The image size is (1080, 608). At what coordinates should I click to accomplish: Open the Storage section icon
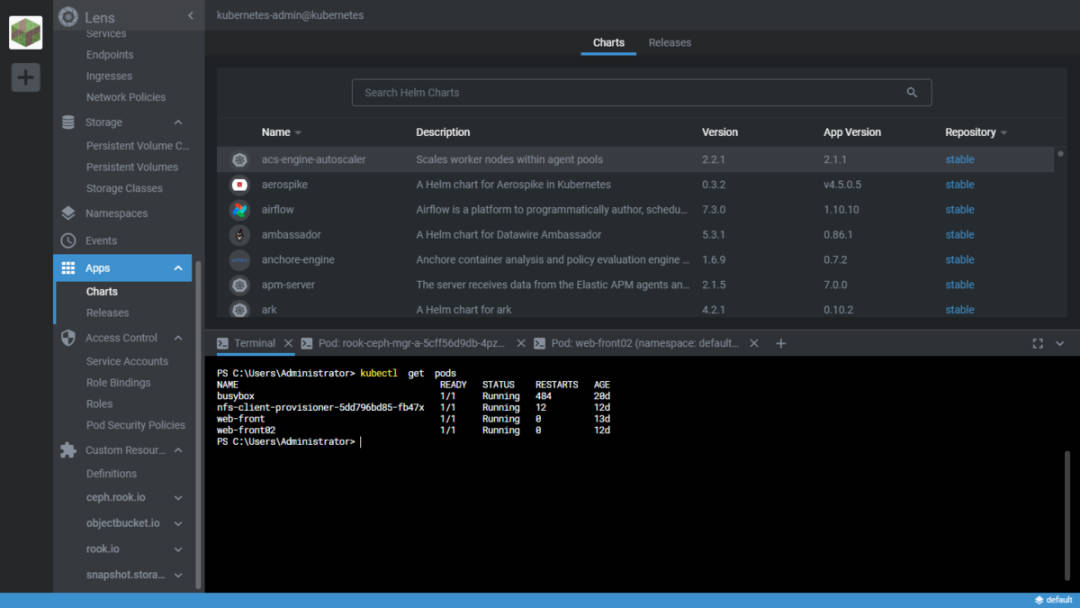[68, 122]
